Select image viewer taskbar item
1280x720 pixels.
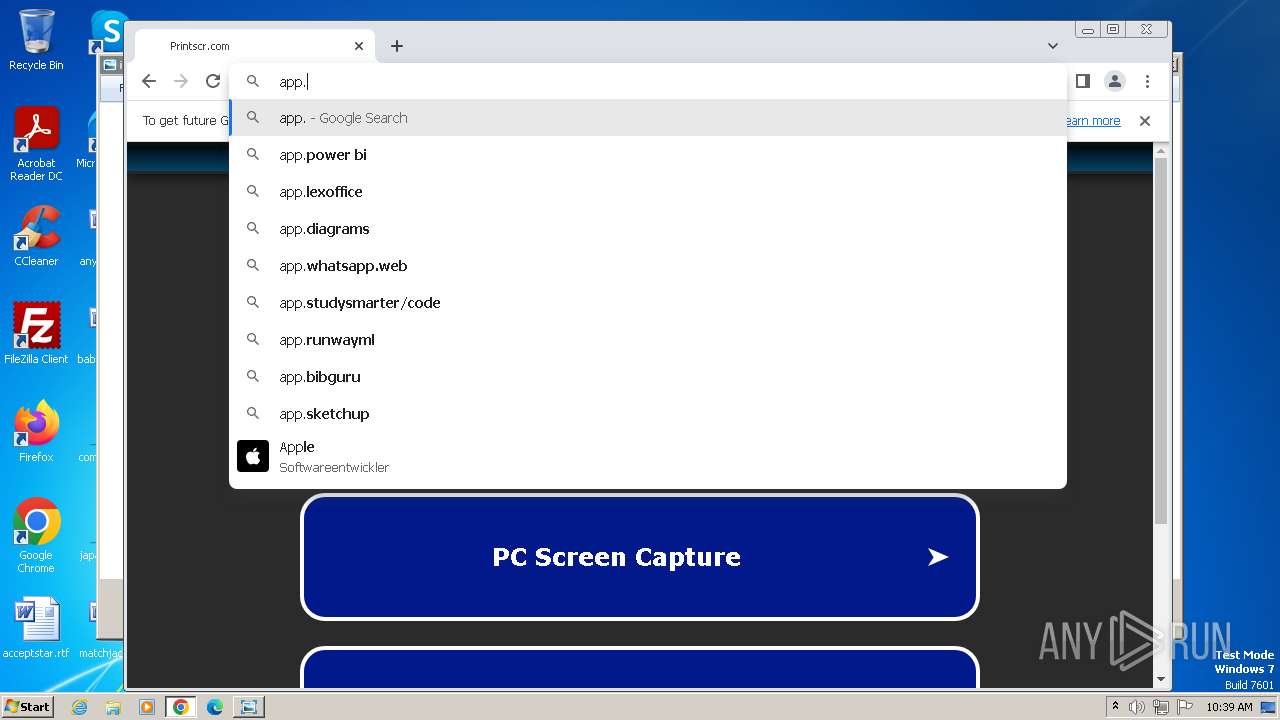tap(248, 707)
